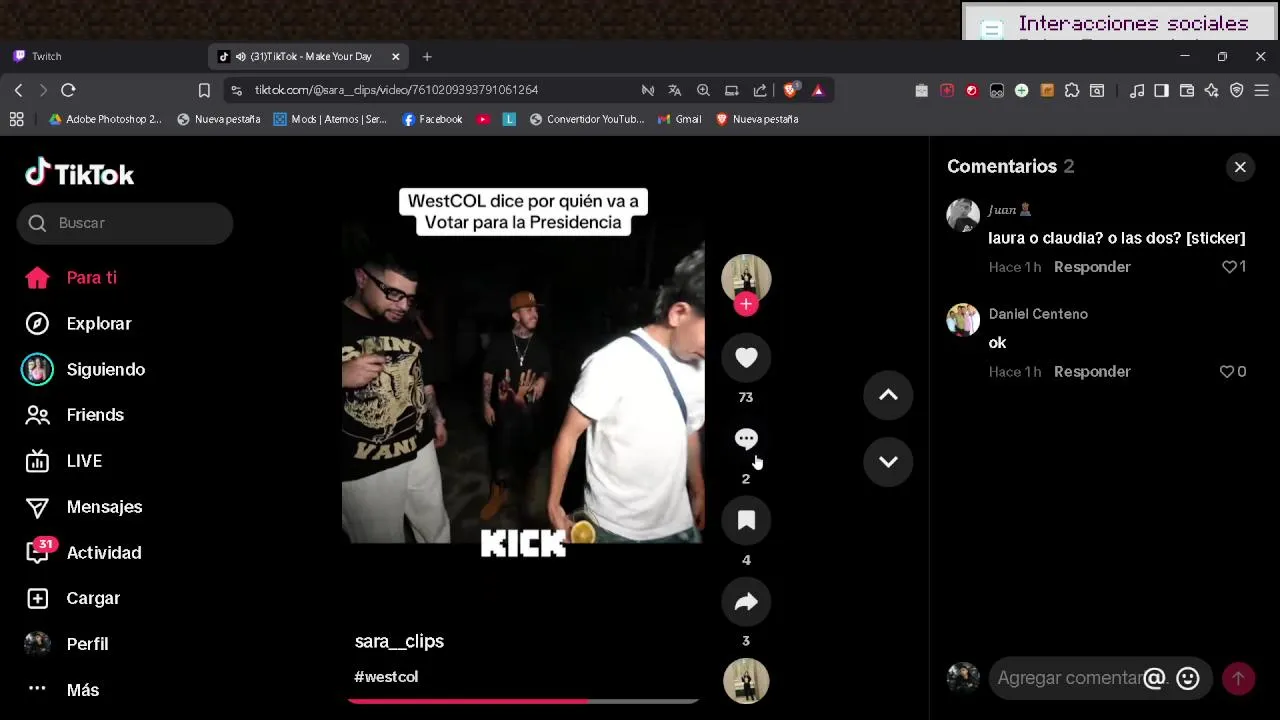Insert mention with @ icon
Screen dimensions: 1280x720
pos(1154,679)
